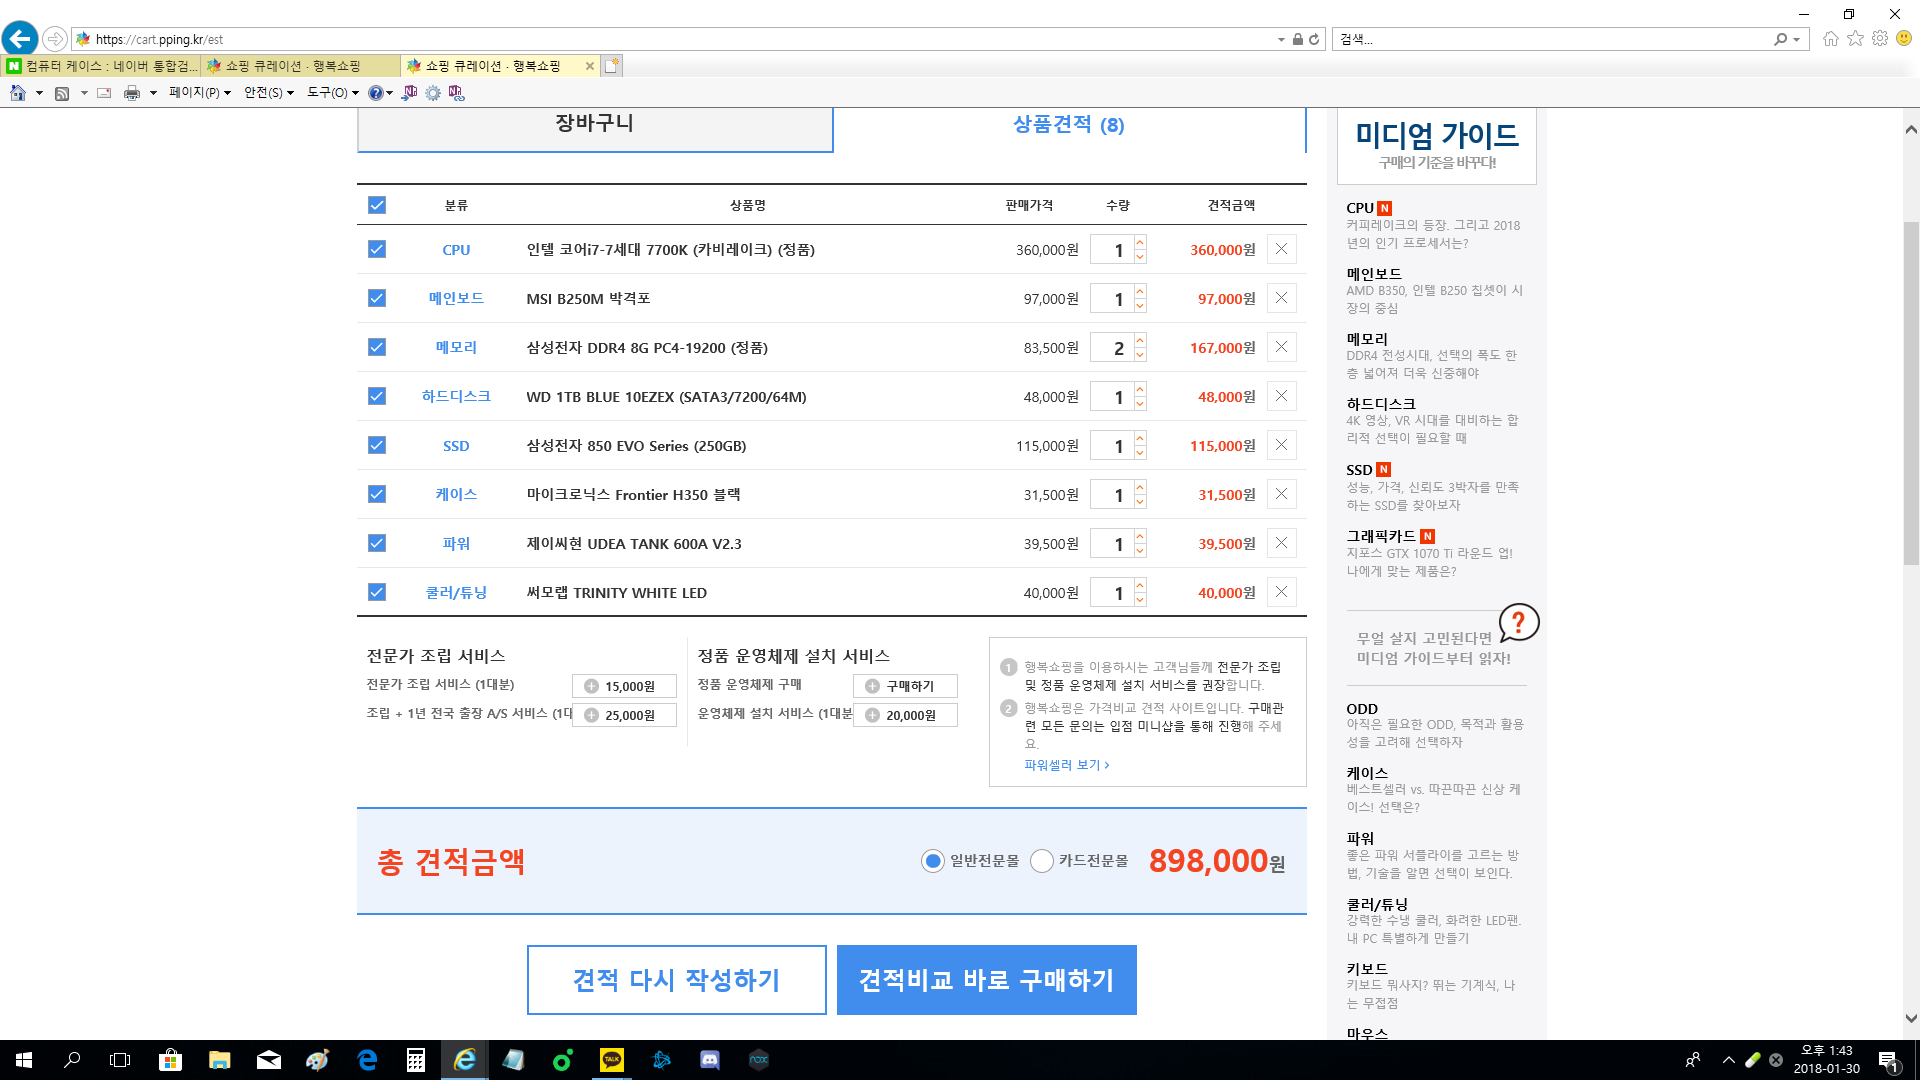Click the browser forward arrow
Viewport: 1920px width, 1080px height.
coord(55,39)
